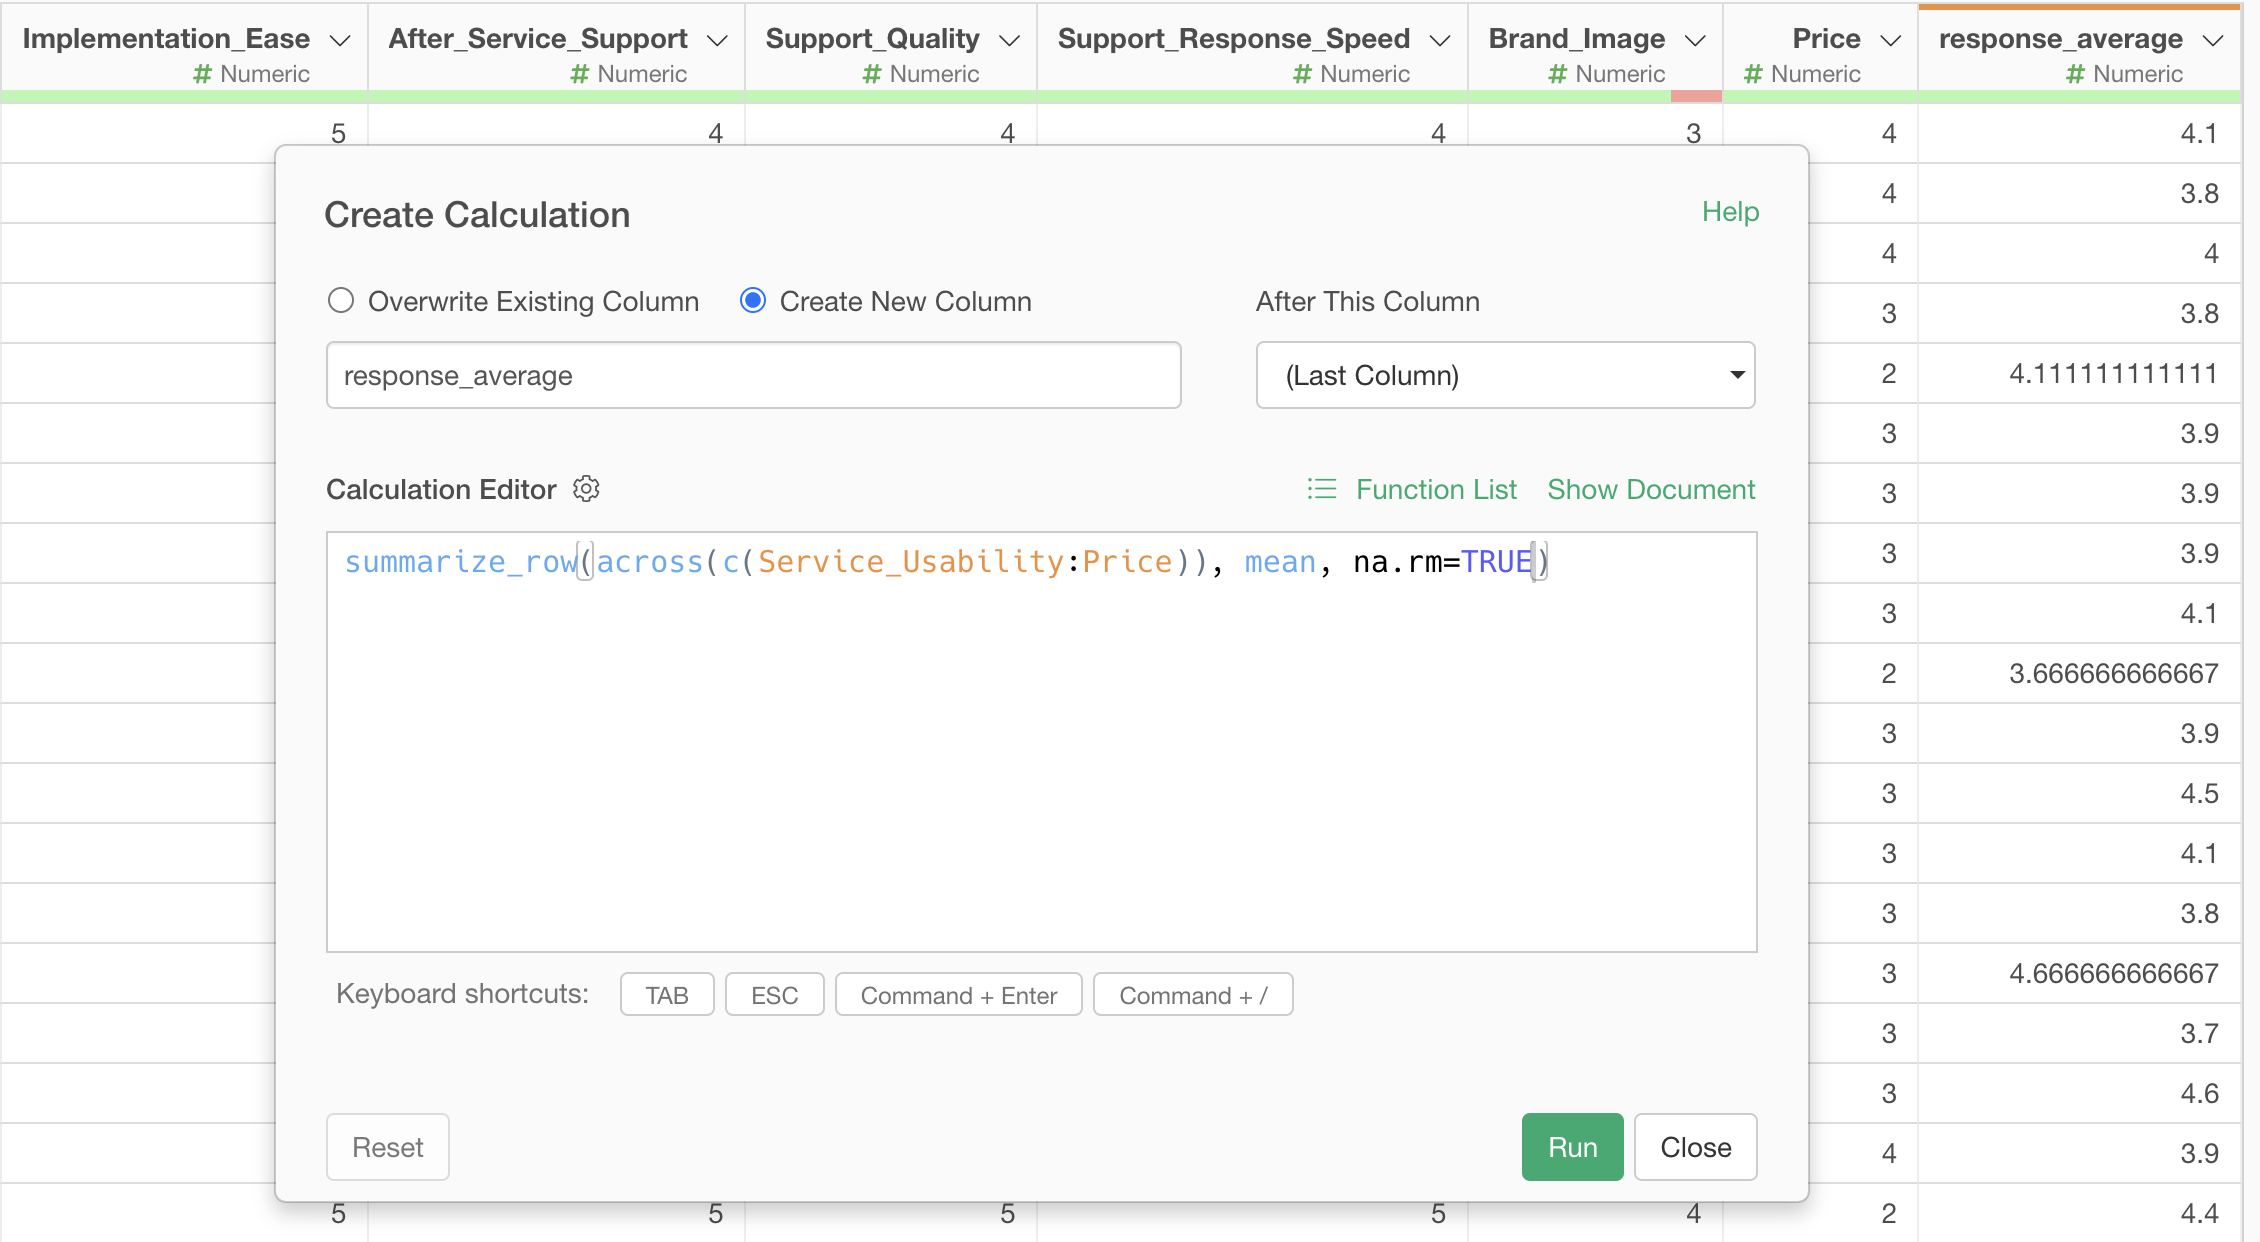Click the new column name field

[753, 375]
